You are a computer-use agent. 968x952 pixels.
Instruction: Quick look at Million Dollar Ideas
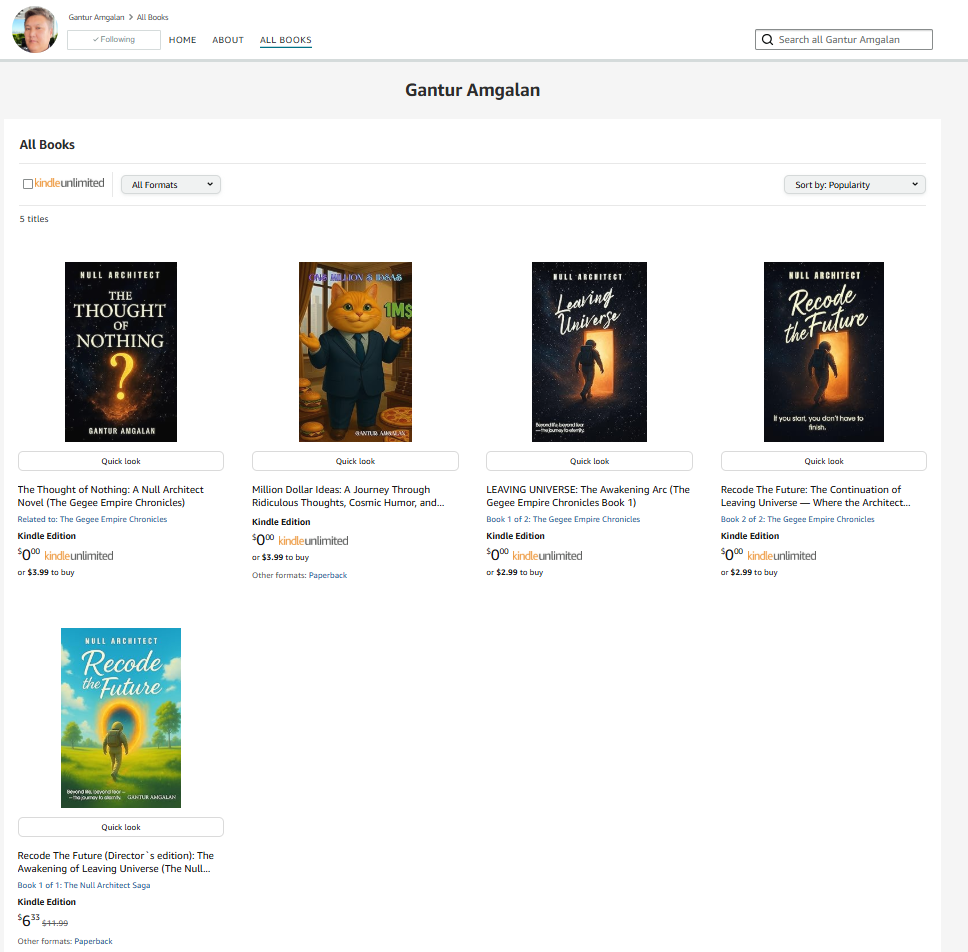[355, 461]
